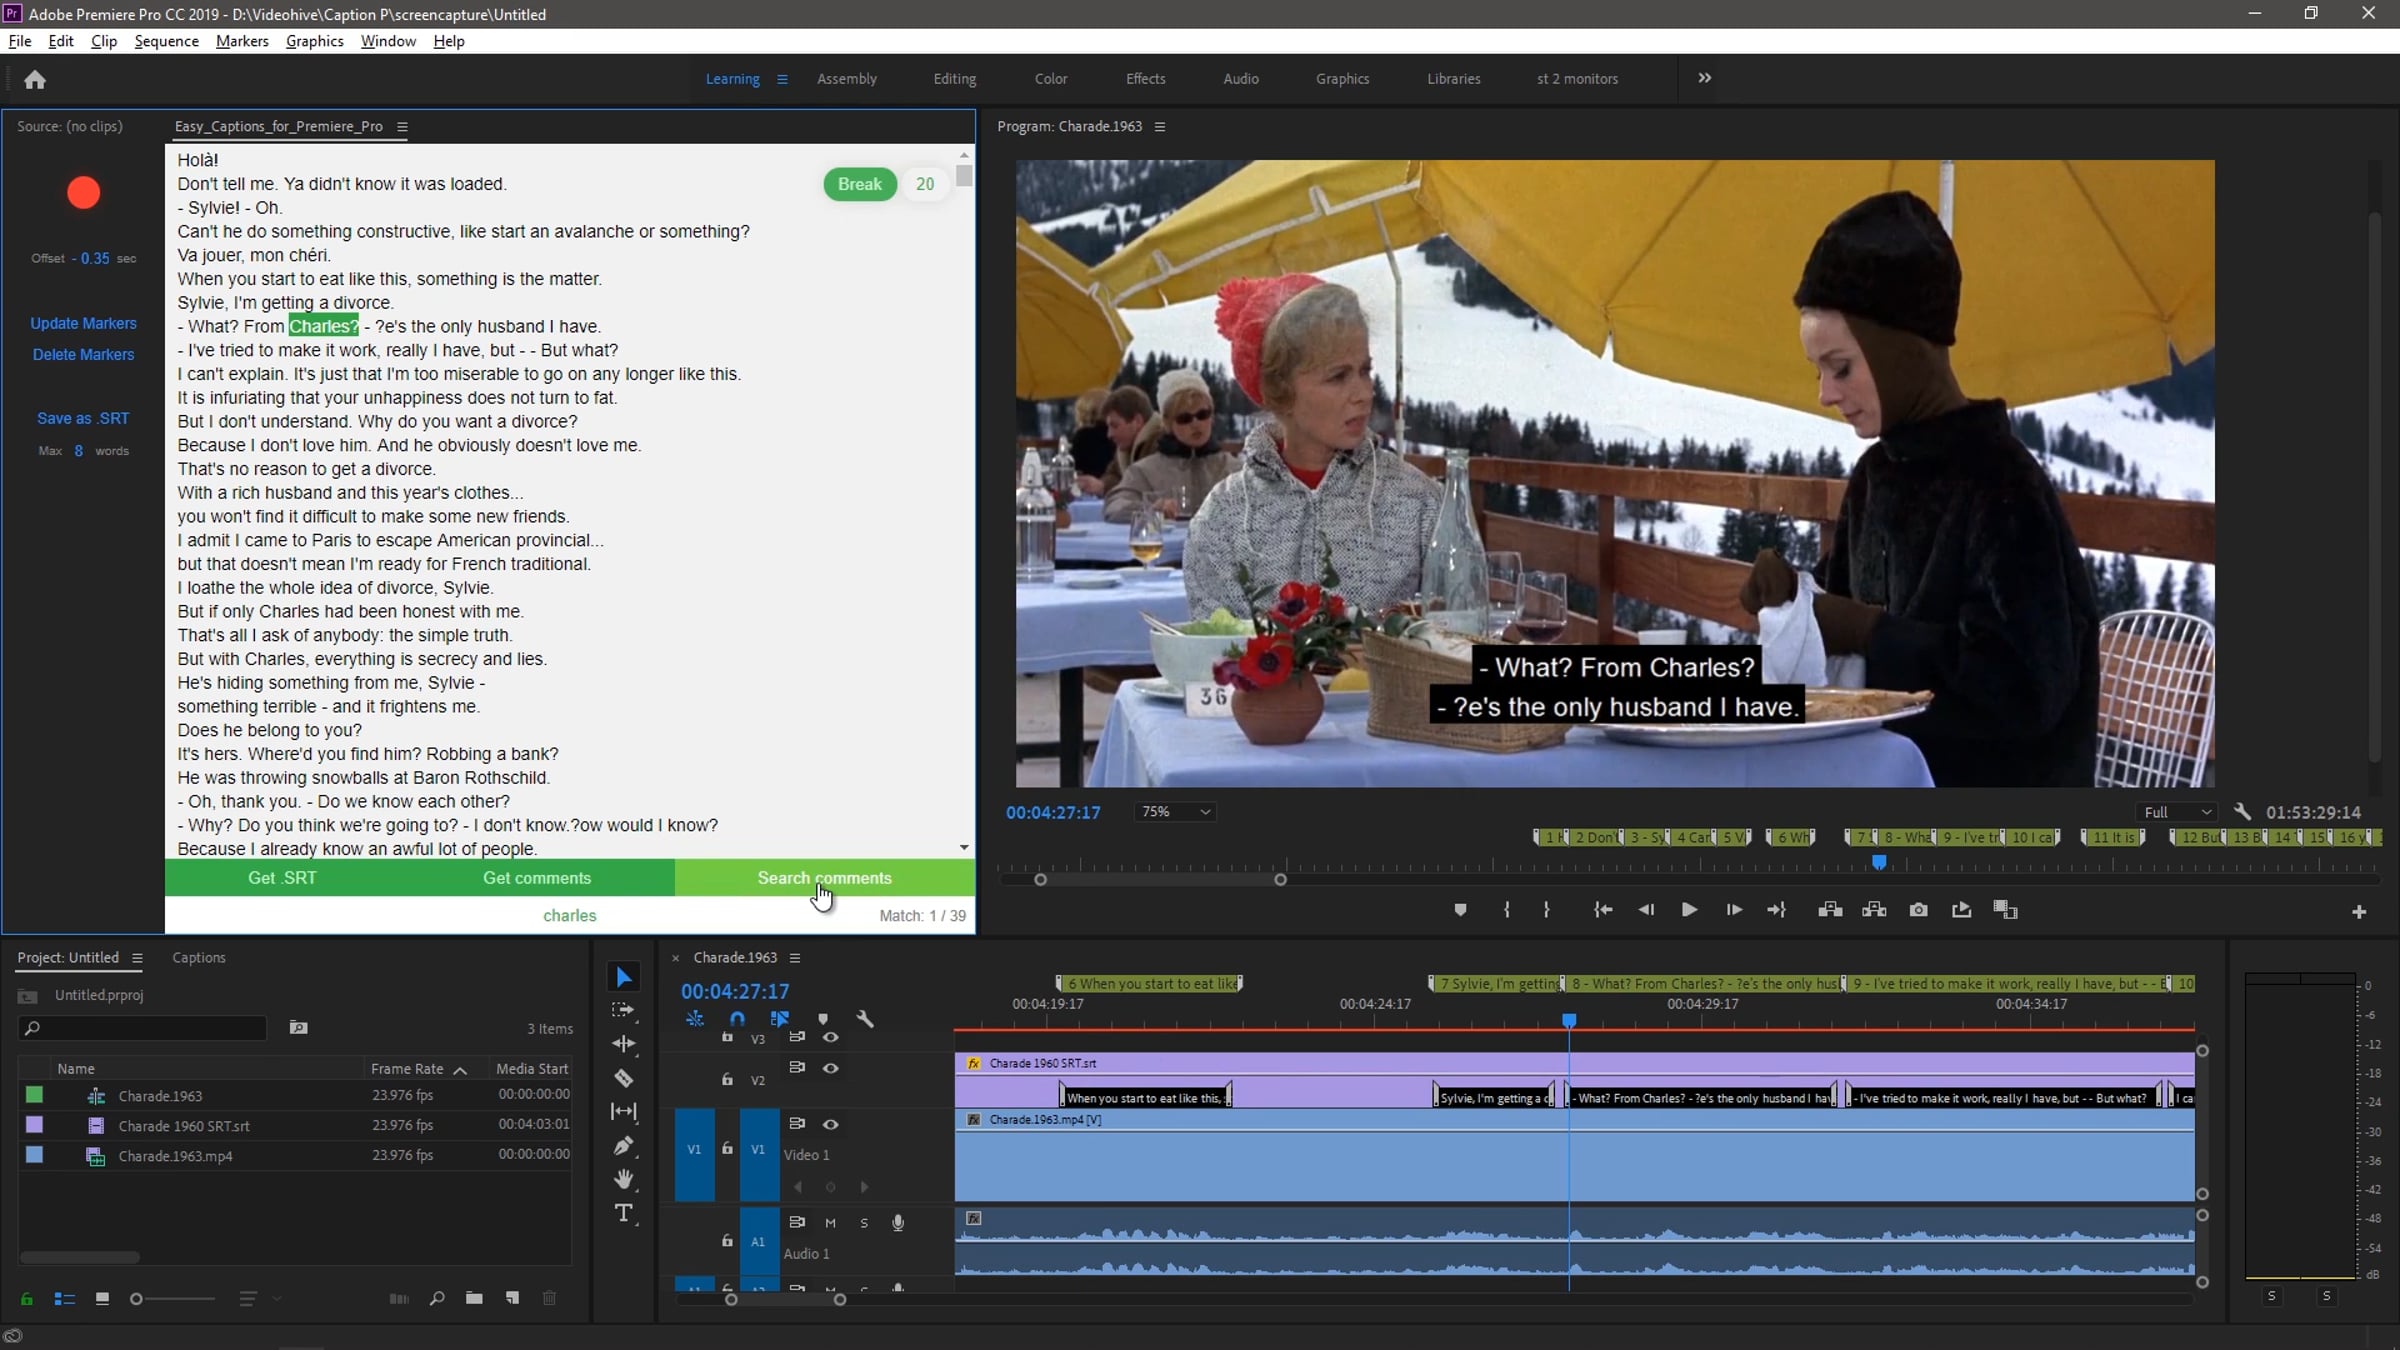Click the New Item icon in Project panel
This screenshot has height=1350, width=2400.
pos(512,1298)
